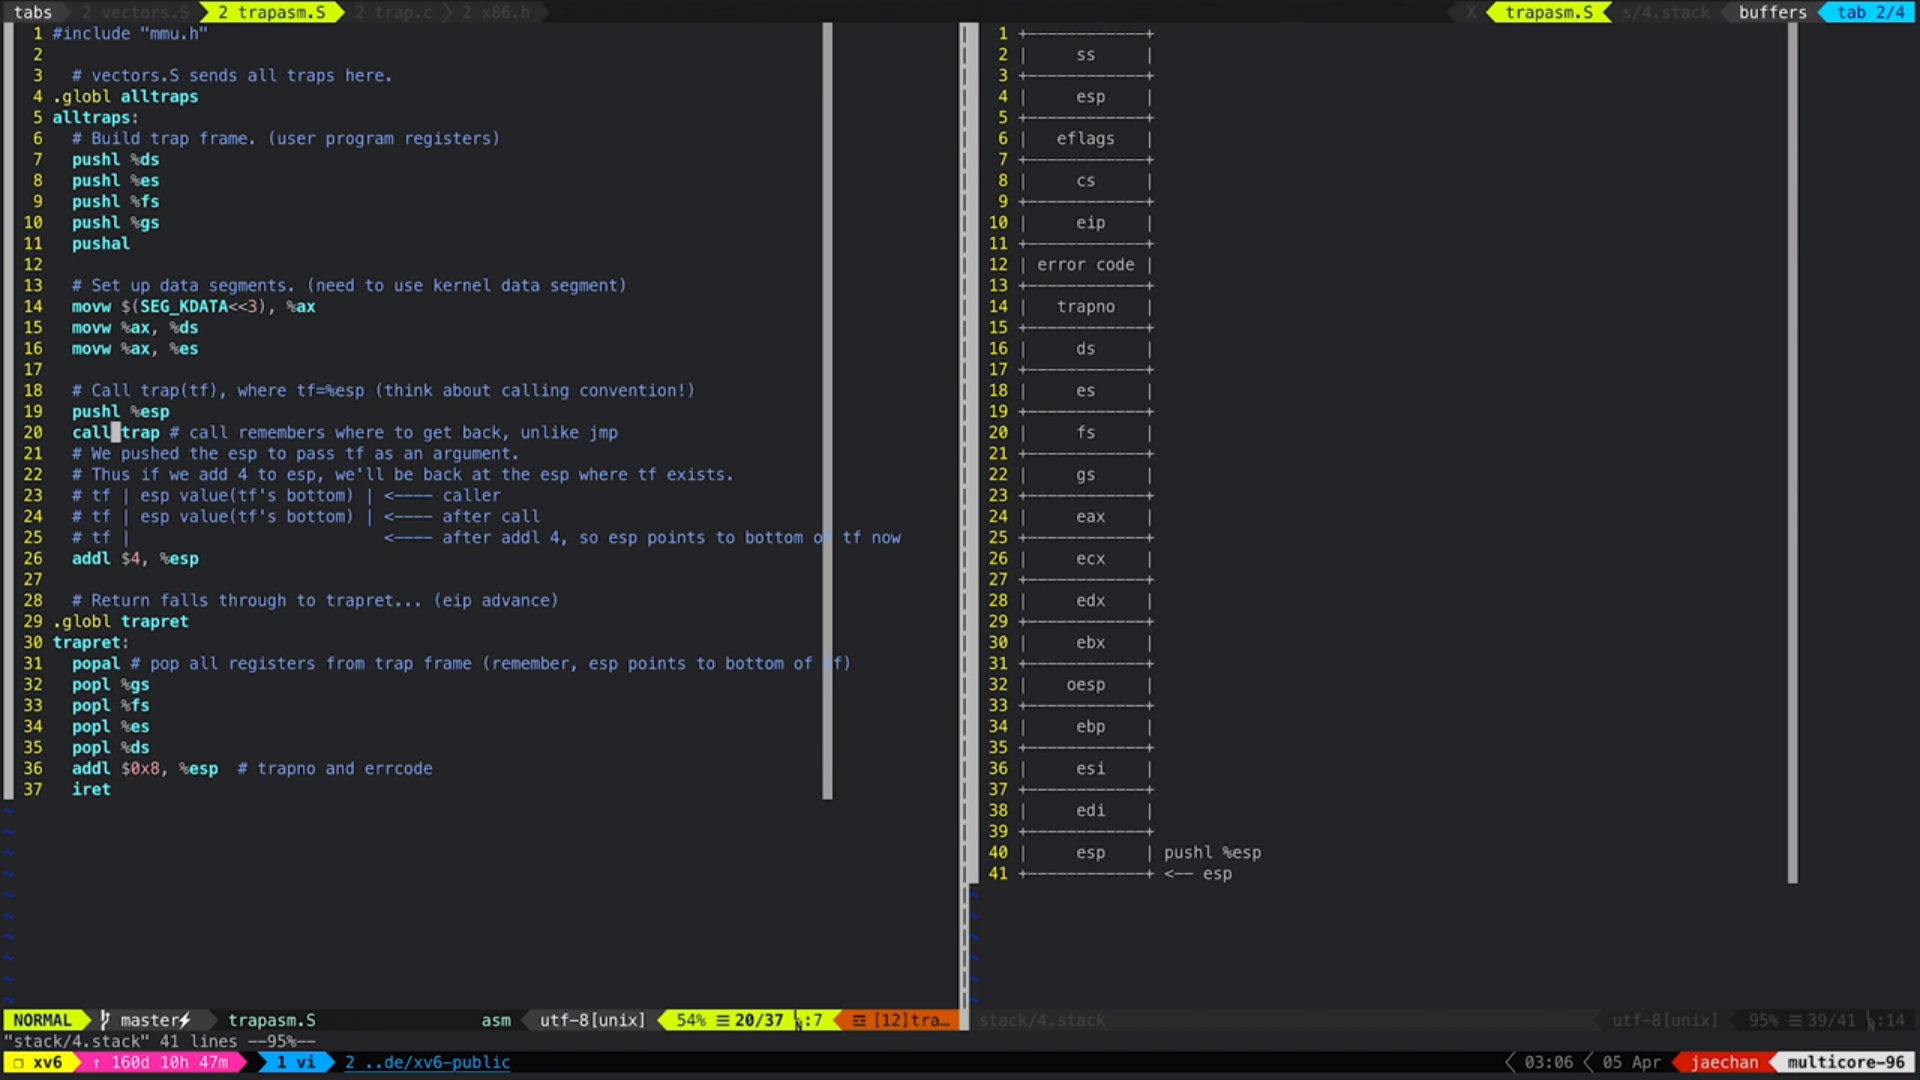Click the X close-tab marker in tabline

click(1470, 12)
